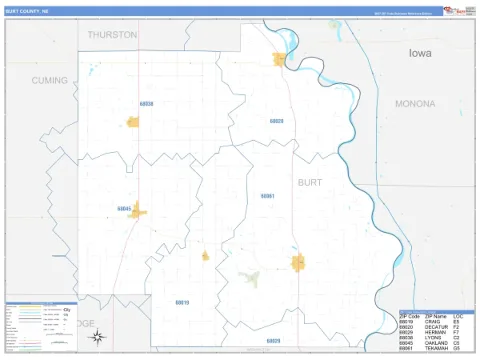The width and height of the screenshot is (480, 360).
Task: Click the green park area near Tekamah
Action: point(250,279)
